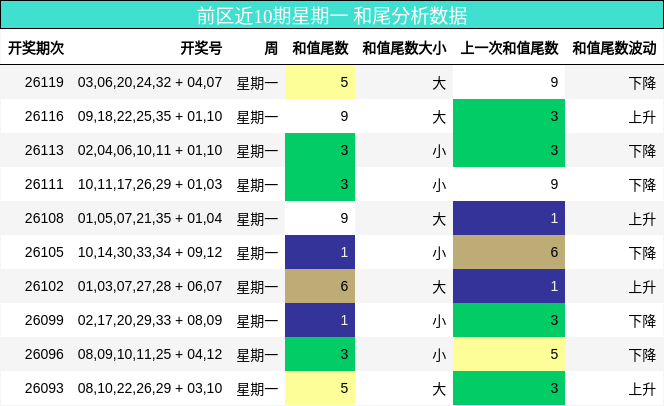Screen dimensions: 664x406
Task: Select numbers 02,17,20,29,33 + 08,09
Action: click(x=150, y=320)
